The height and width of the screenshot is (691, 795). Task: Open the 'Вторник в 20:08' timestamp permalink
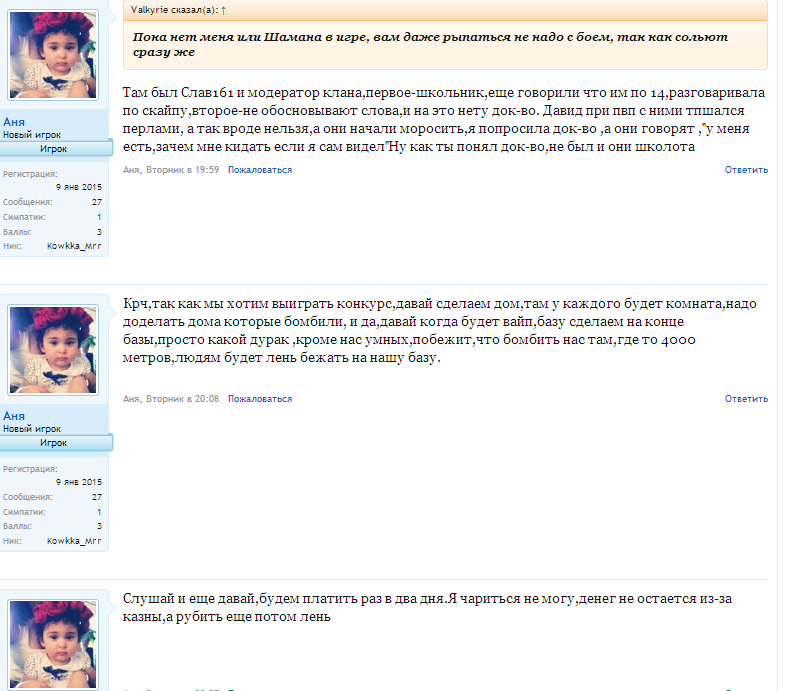coord(183,399)
